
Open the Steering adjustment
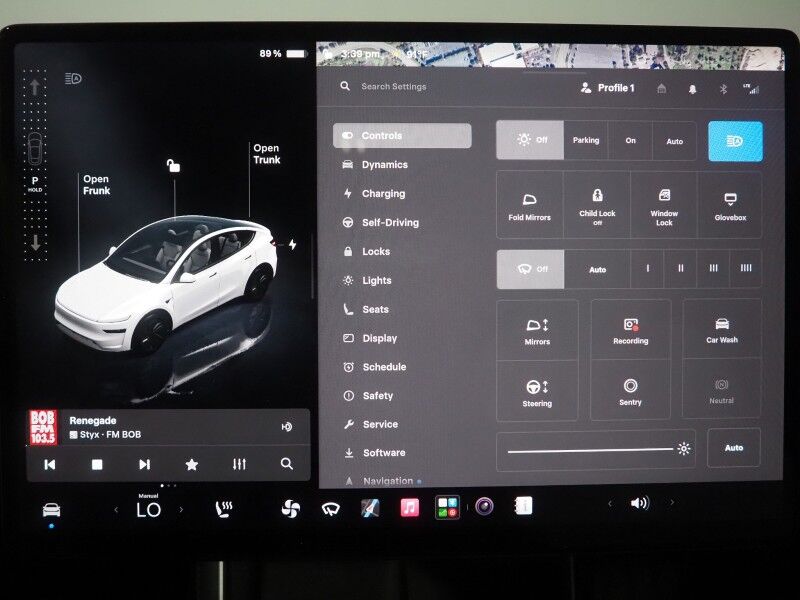(x=537, y=392)
